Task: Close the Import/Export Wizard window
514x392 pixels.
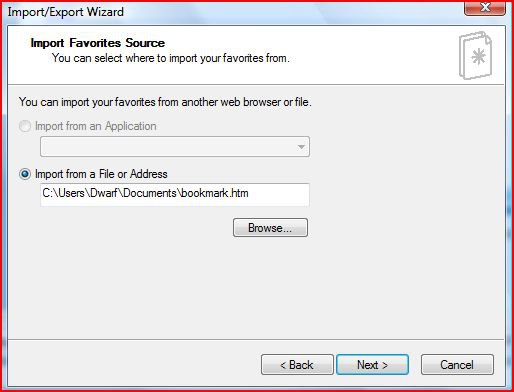Action: [x=485, y=7]
